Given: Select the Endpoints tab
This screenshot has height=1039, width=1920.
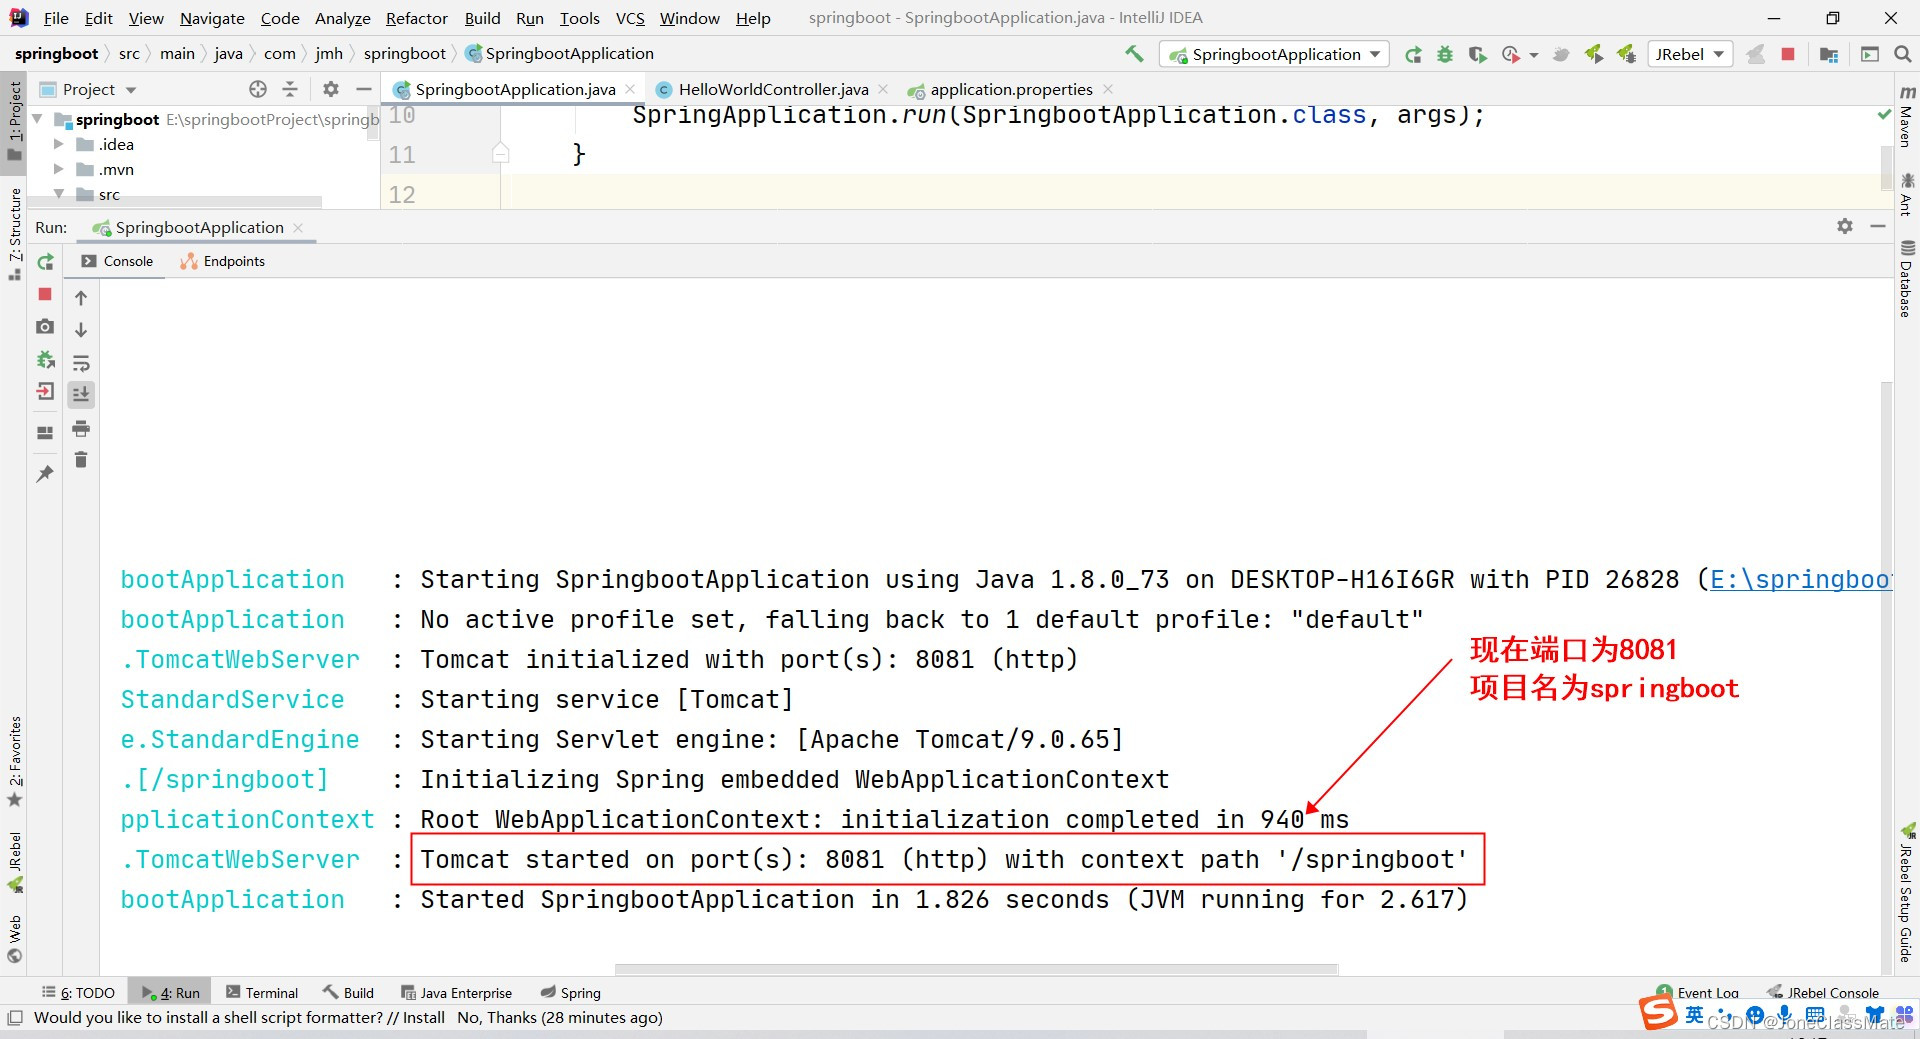Looking at the screenshot, I should [x=222, y=261].
